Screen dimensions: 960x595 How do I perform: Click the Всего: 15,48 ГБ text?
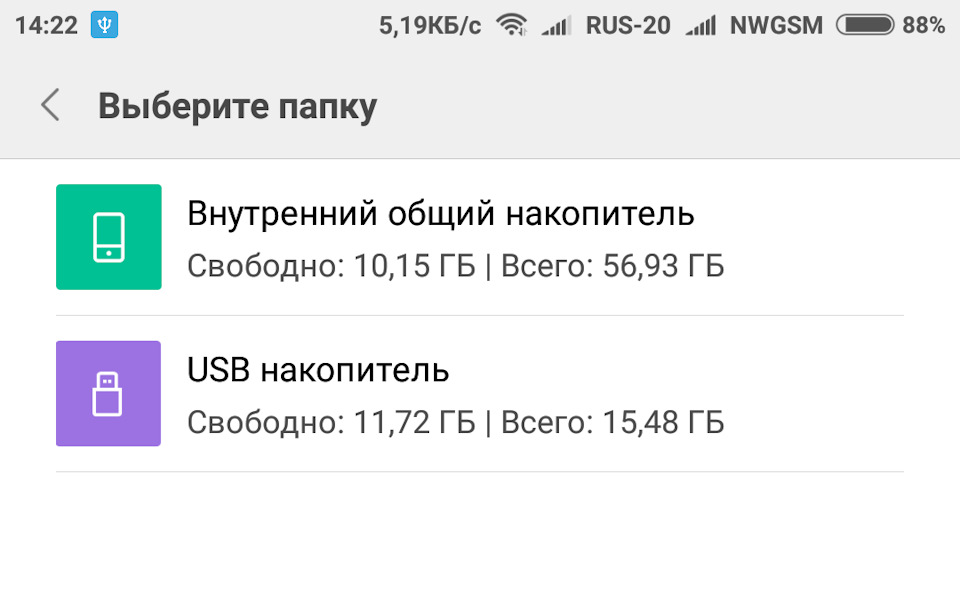(x=612, y=423)
